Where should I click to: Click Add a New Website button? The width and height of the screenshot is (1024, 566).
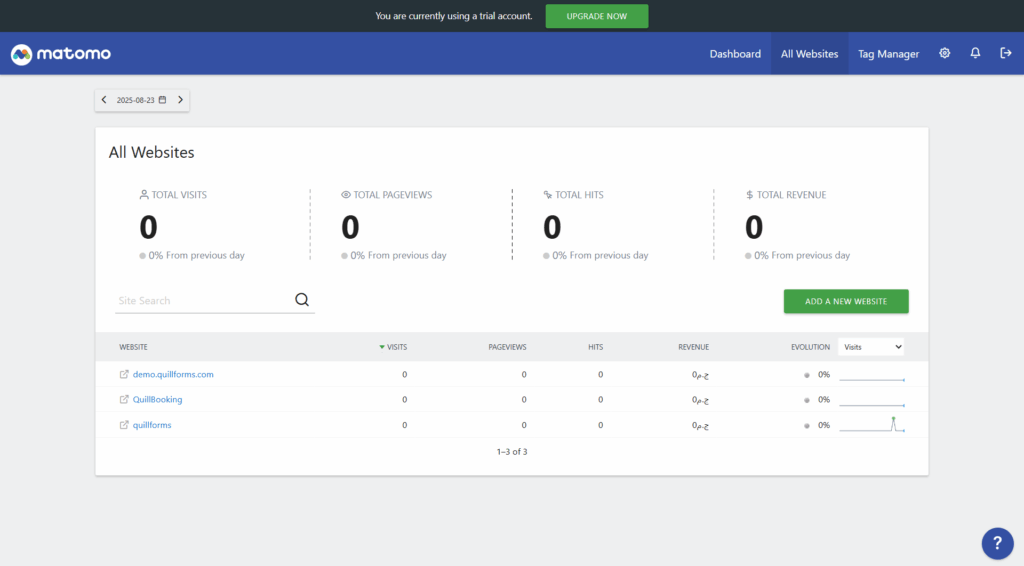pyautogui.click(x=845, y=301)
